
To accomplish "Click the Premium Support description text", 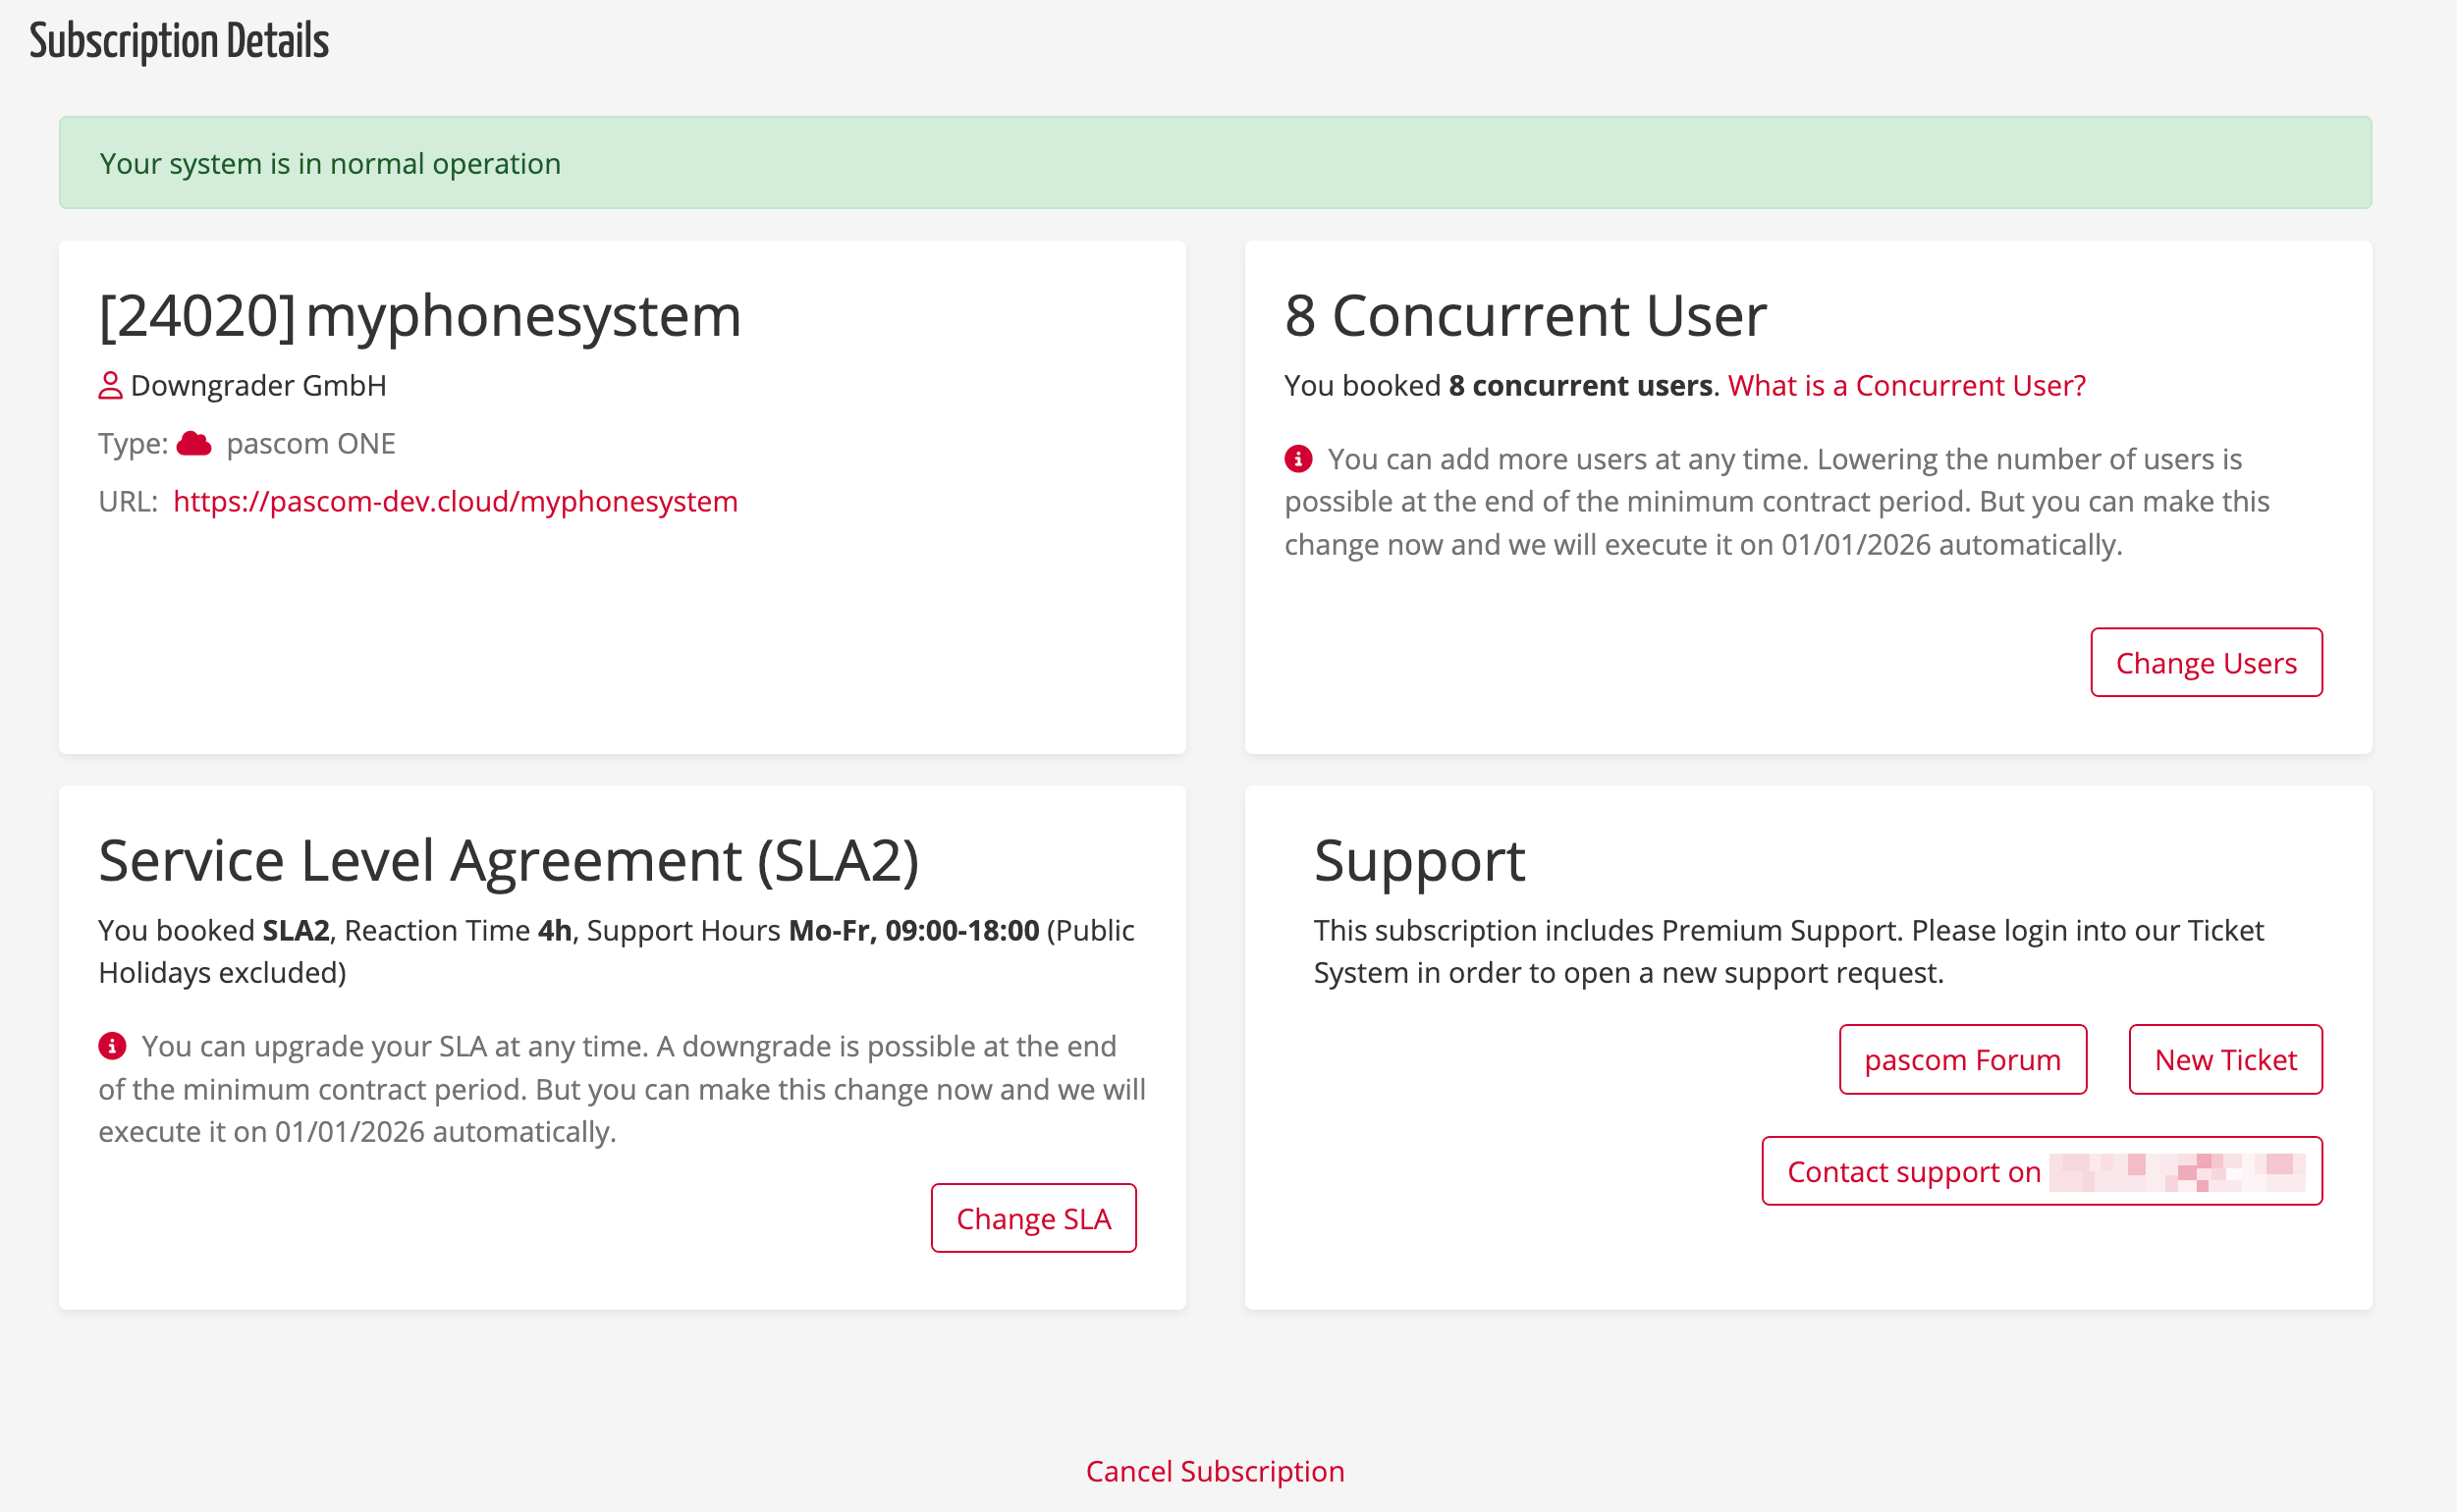I will 1788,951.
